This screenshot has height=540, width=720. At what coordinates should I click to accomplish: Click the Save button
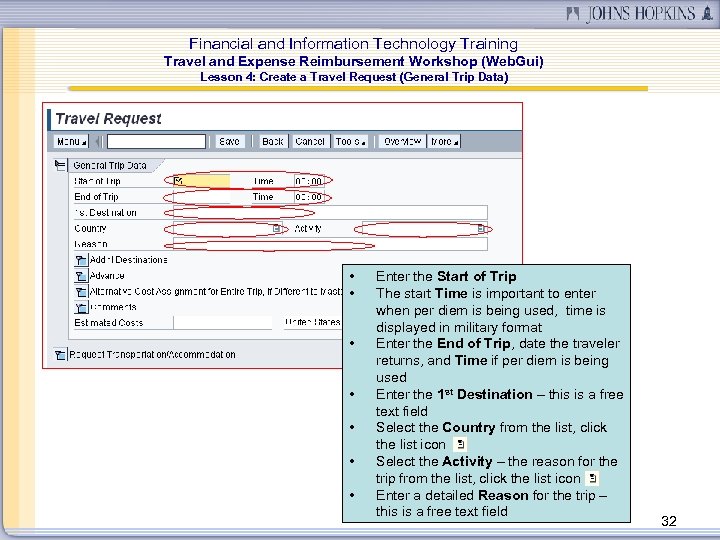[230, 141]
